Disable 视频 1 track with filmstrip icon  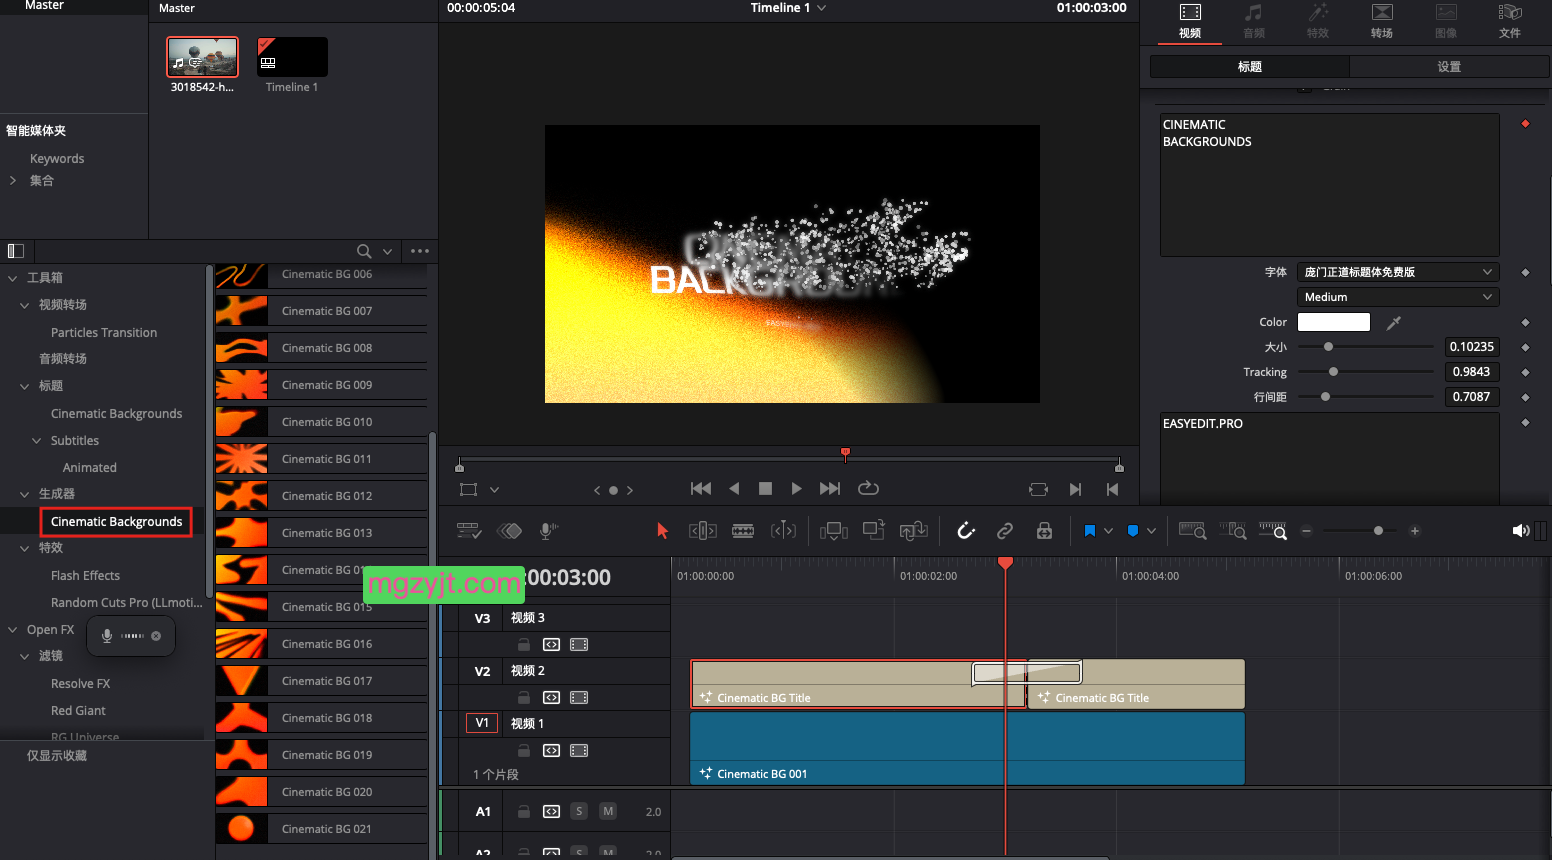(x=579, y=750)
